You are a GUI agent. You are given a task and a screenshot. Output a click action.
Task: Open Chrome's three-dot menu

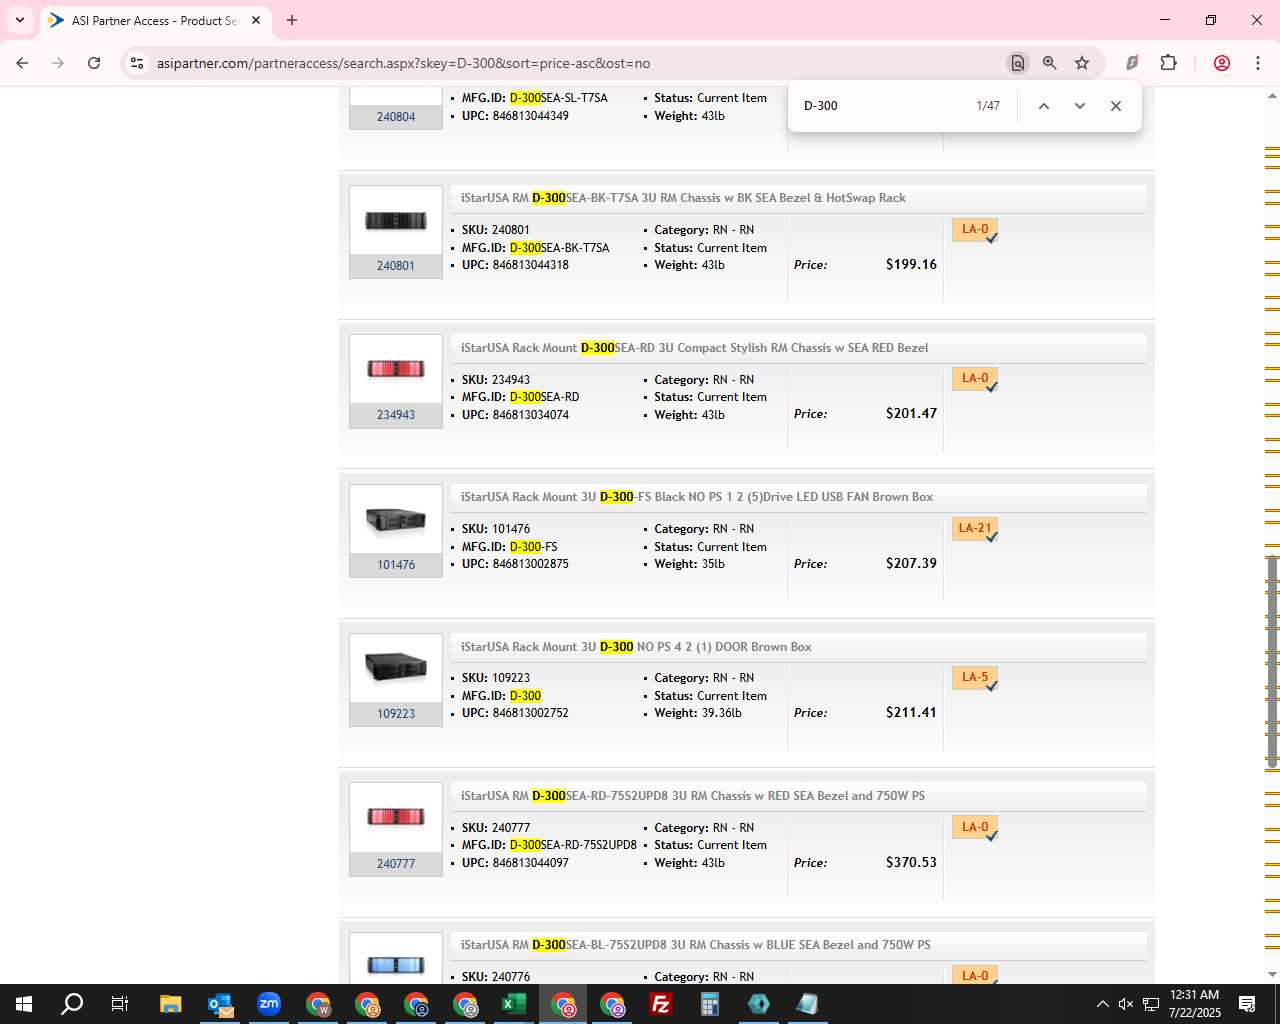(1257, 63)
